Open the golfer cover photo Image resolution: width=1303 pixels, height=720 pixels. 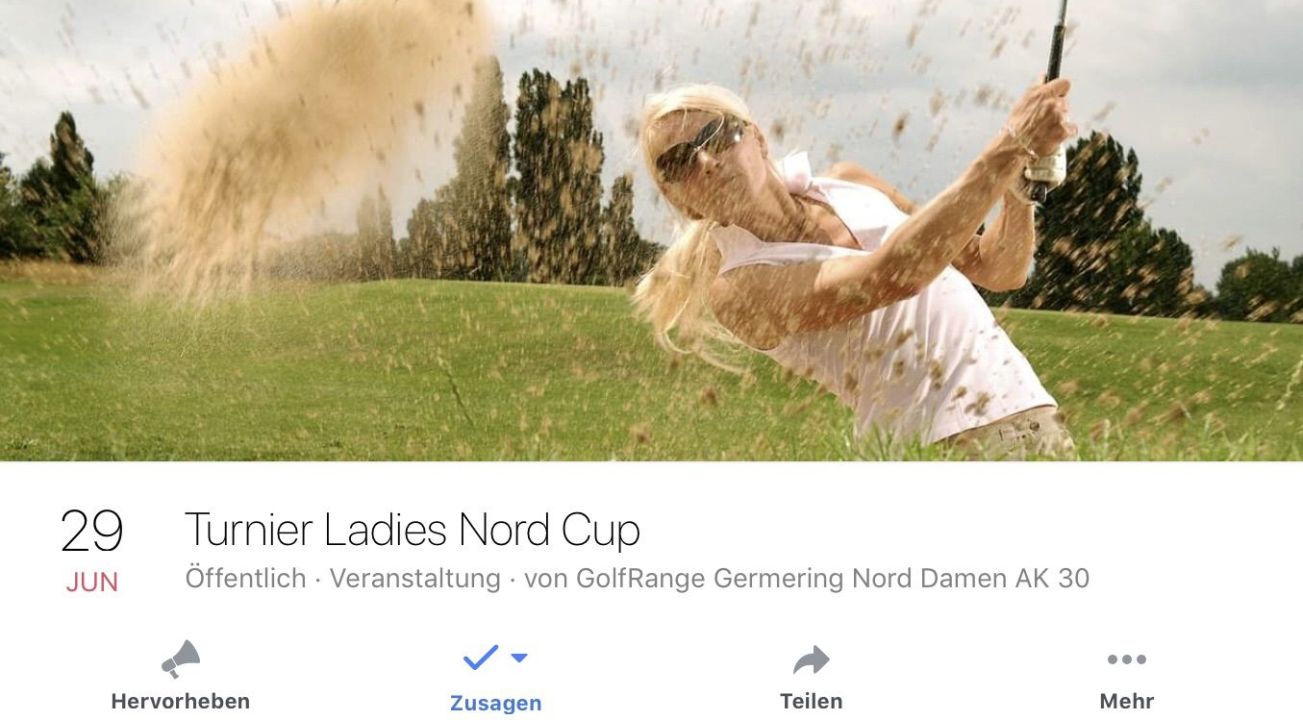click(651, 230)
